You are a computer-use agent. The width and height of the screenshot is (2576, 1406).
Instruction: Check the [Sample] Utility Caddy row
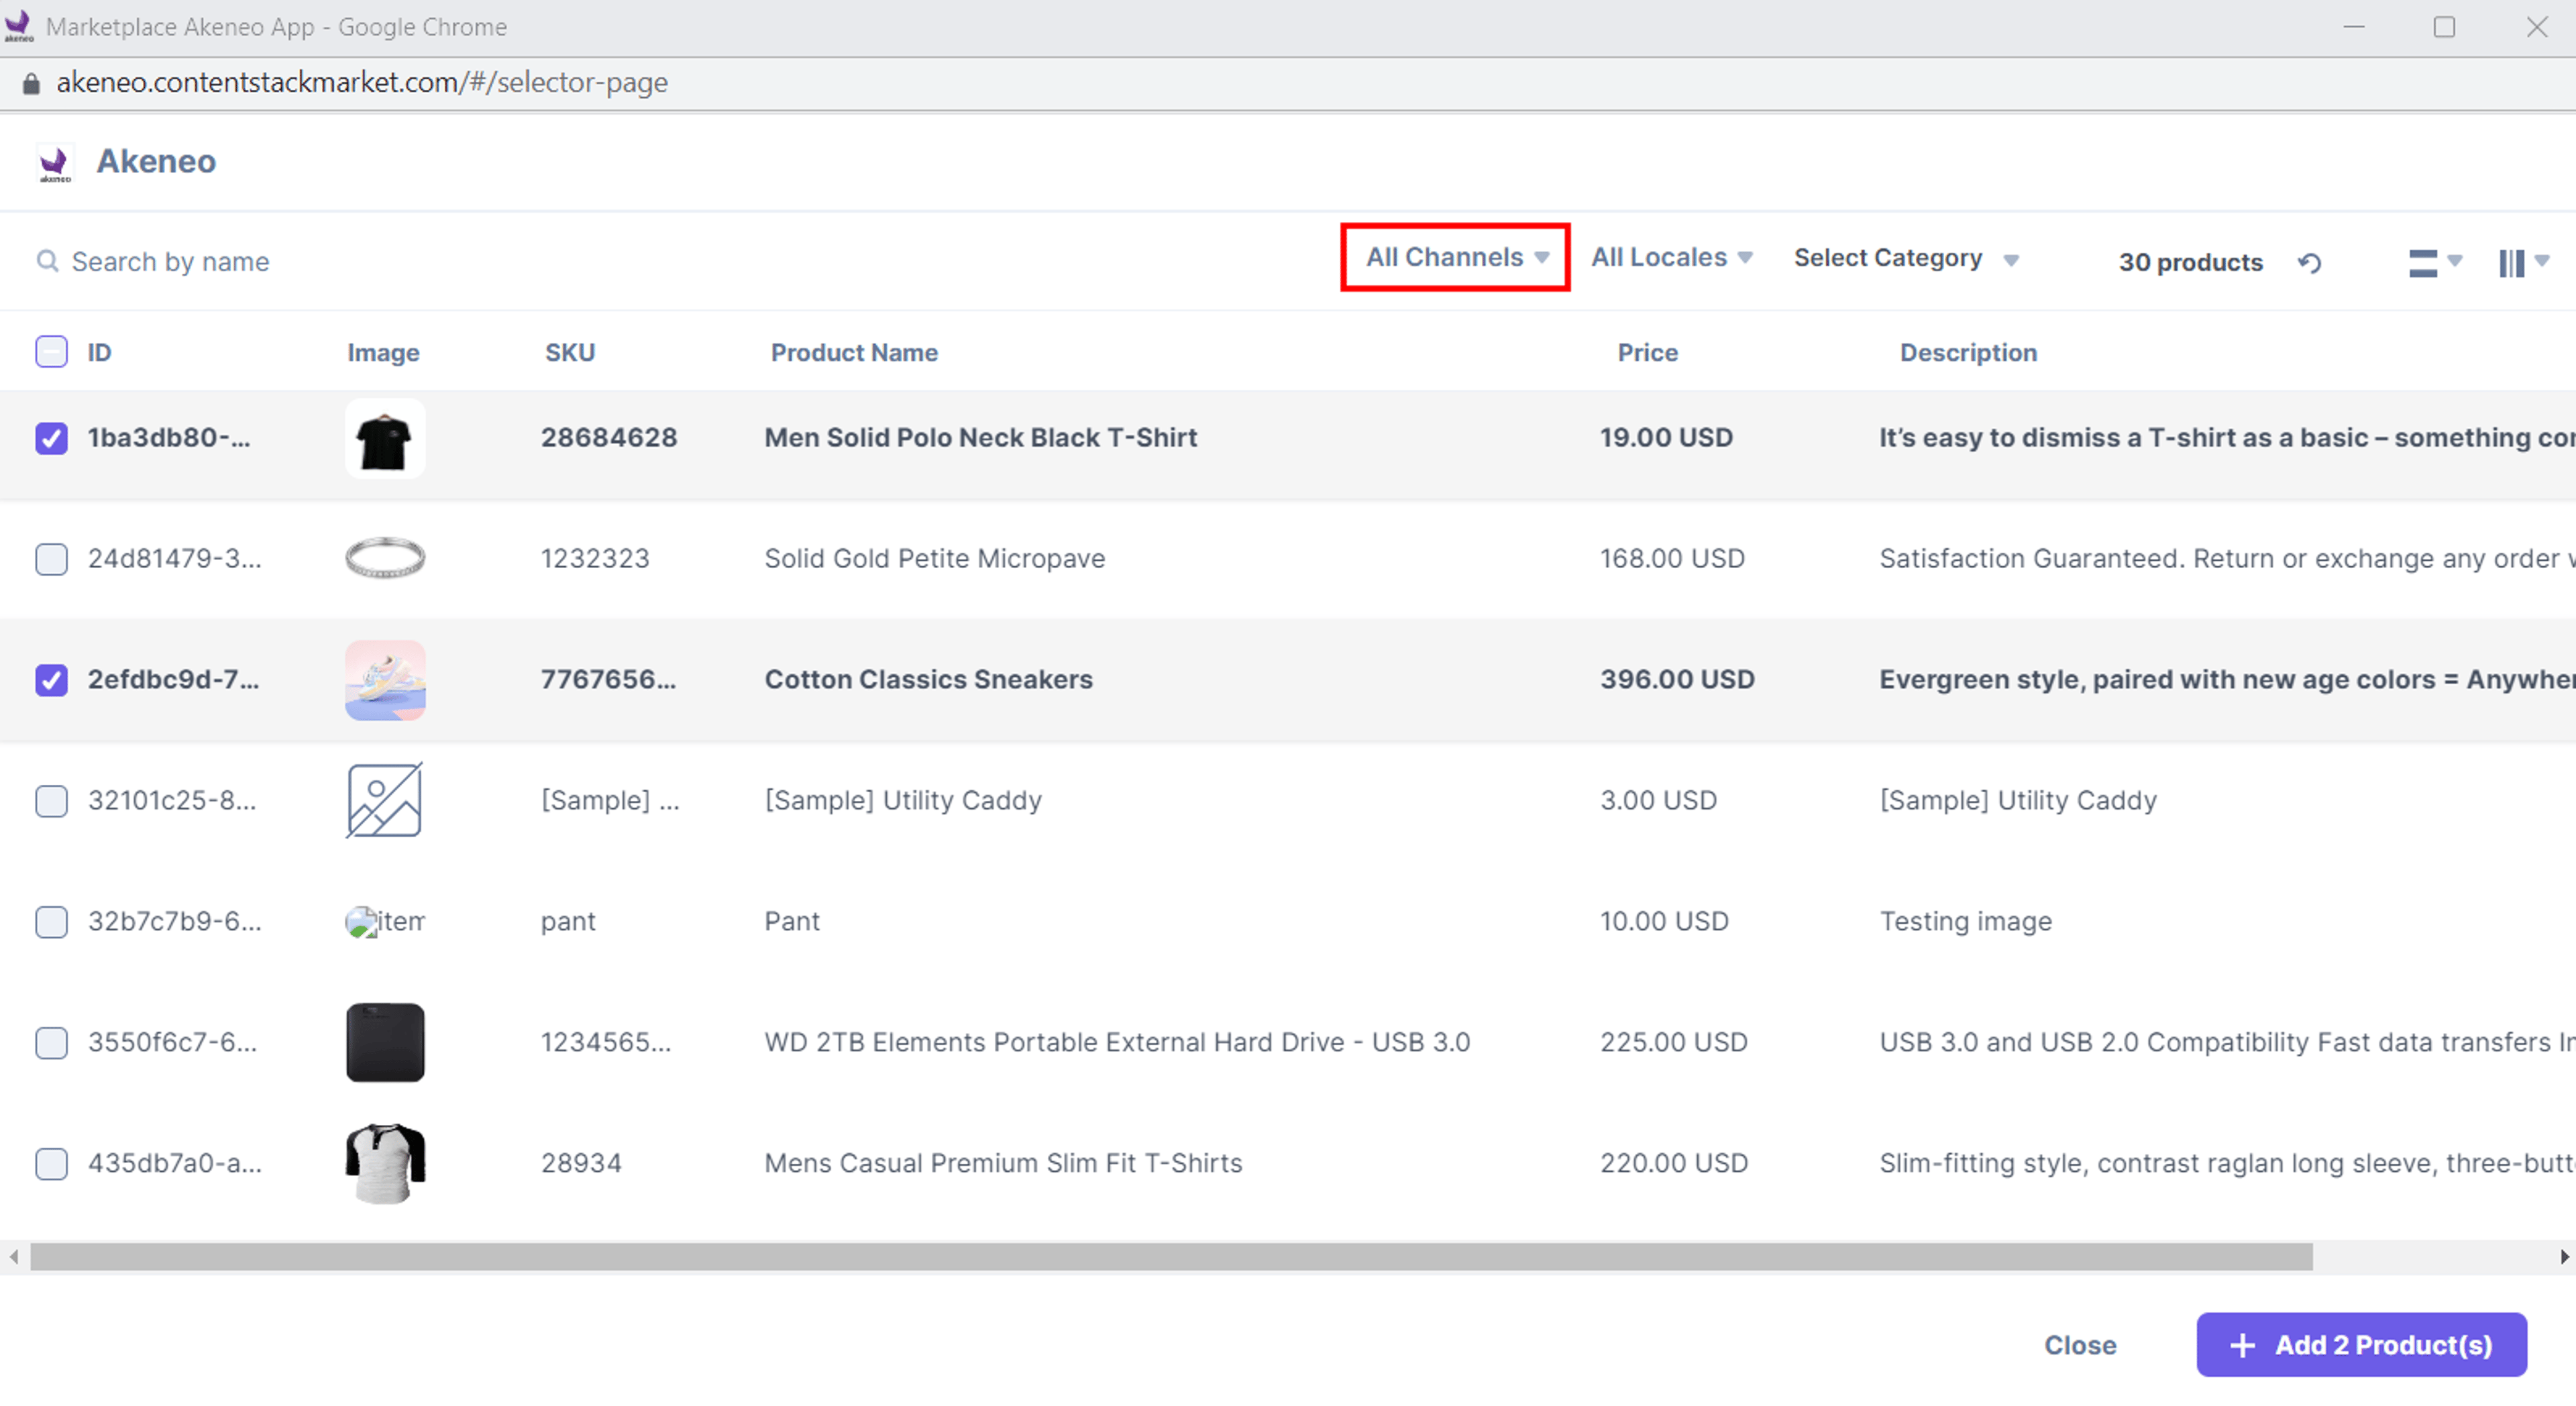point(51,800)
